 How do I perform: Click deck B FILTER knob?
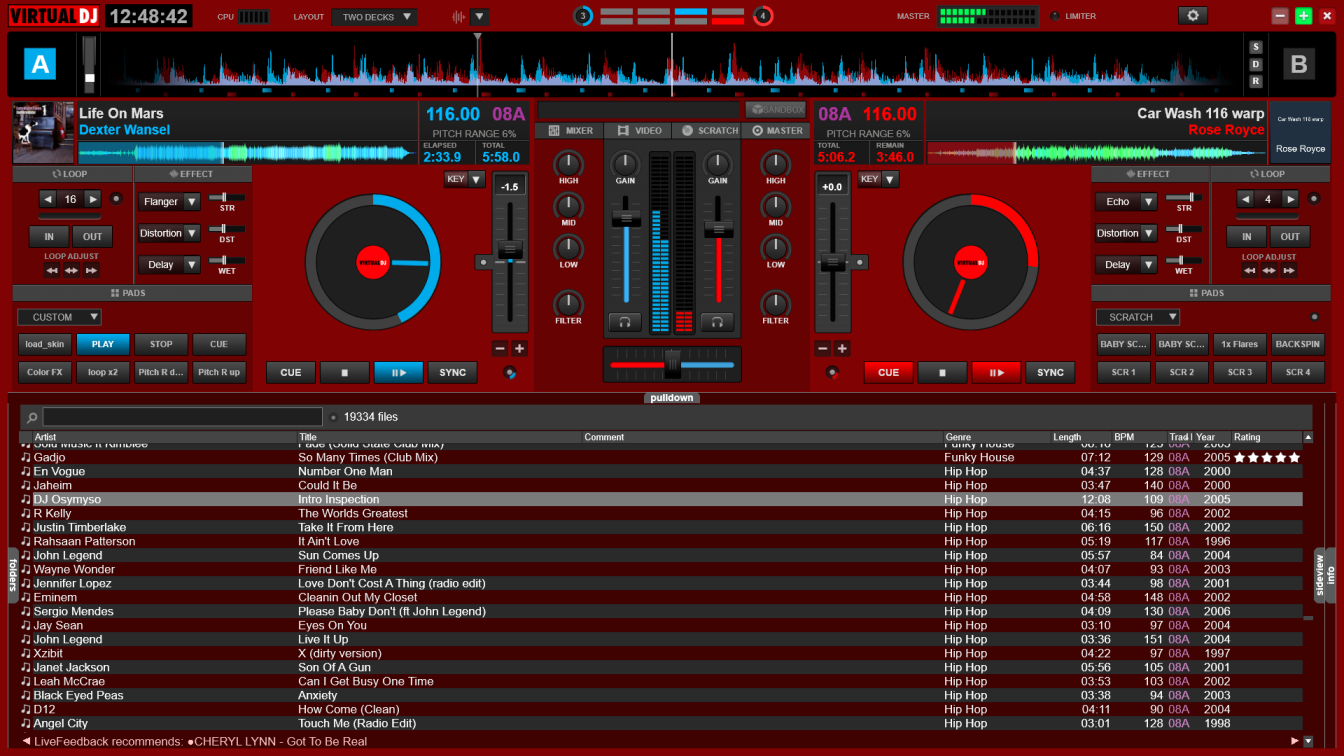[x=775, y=303]
